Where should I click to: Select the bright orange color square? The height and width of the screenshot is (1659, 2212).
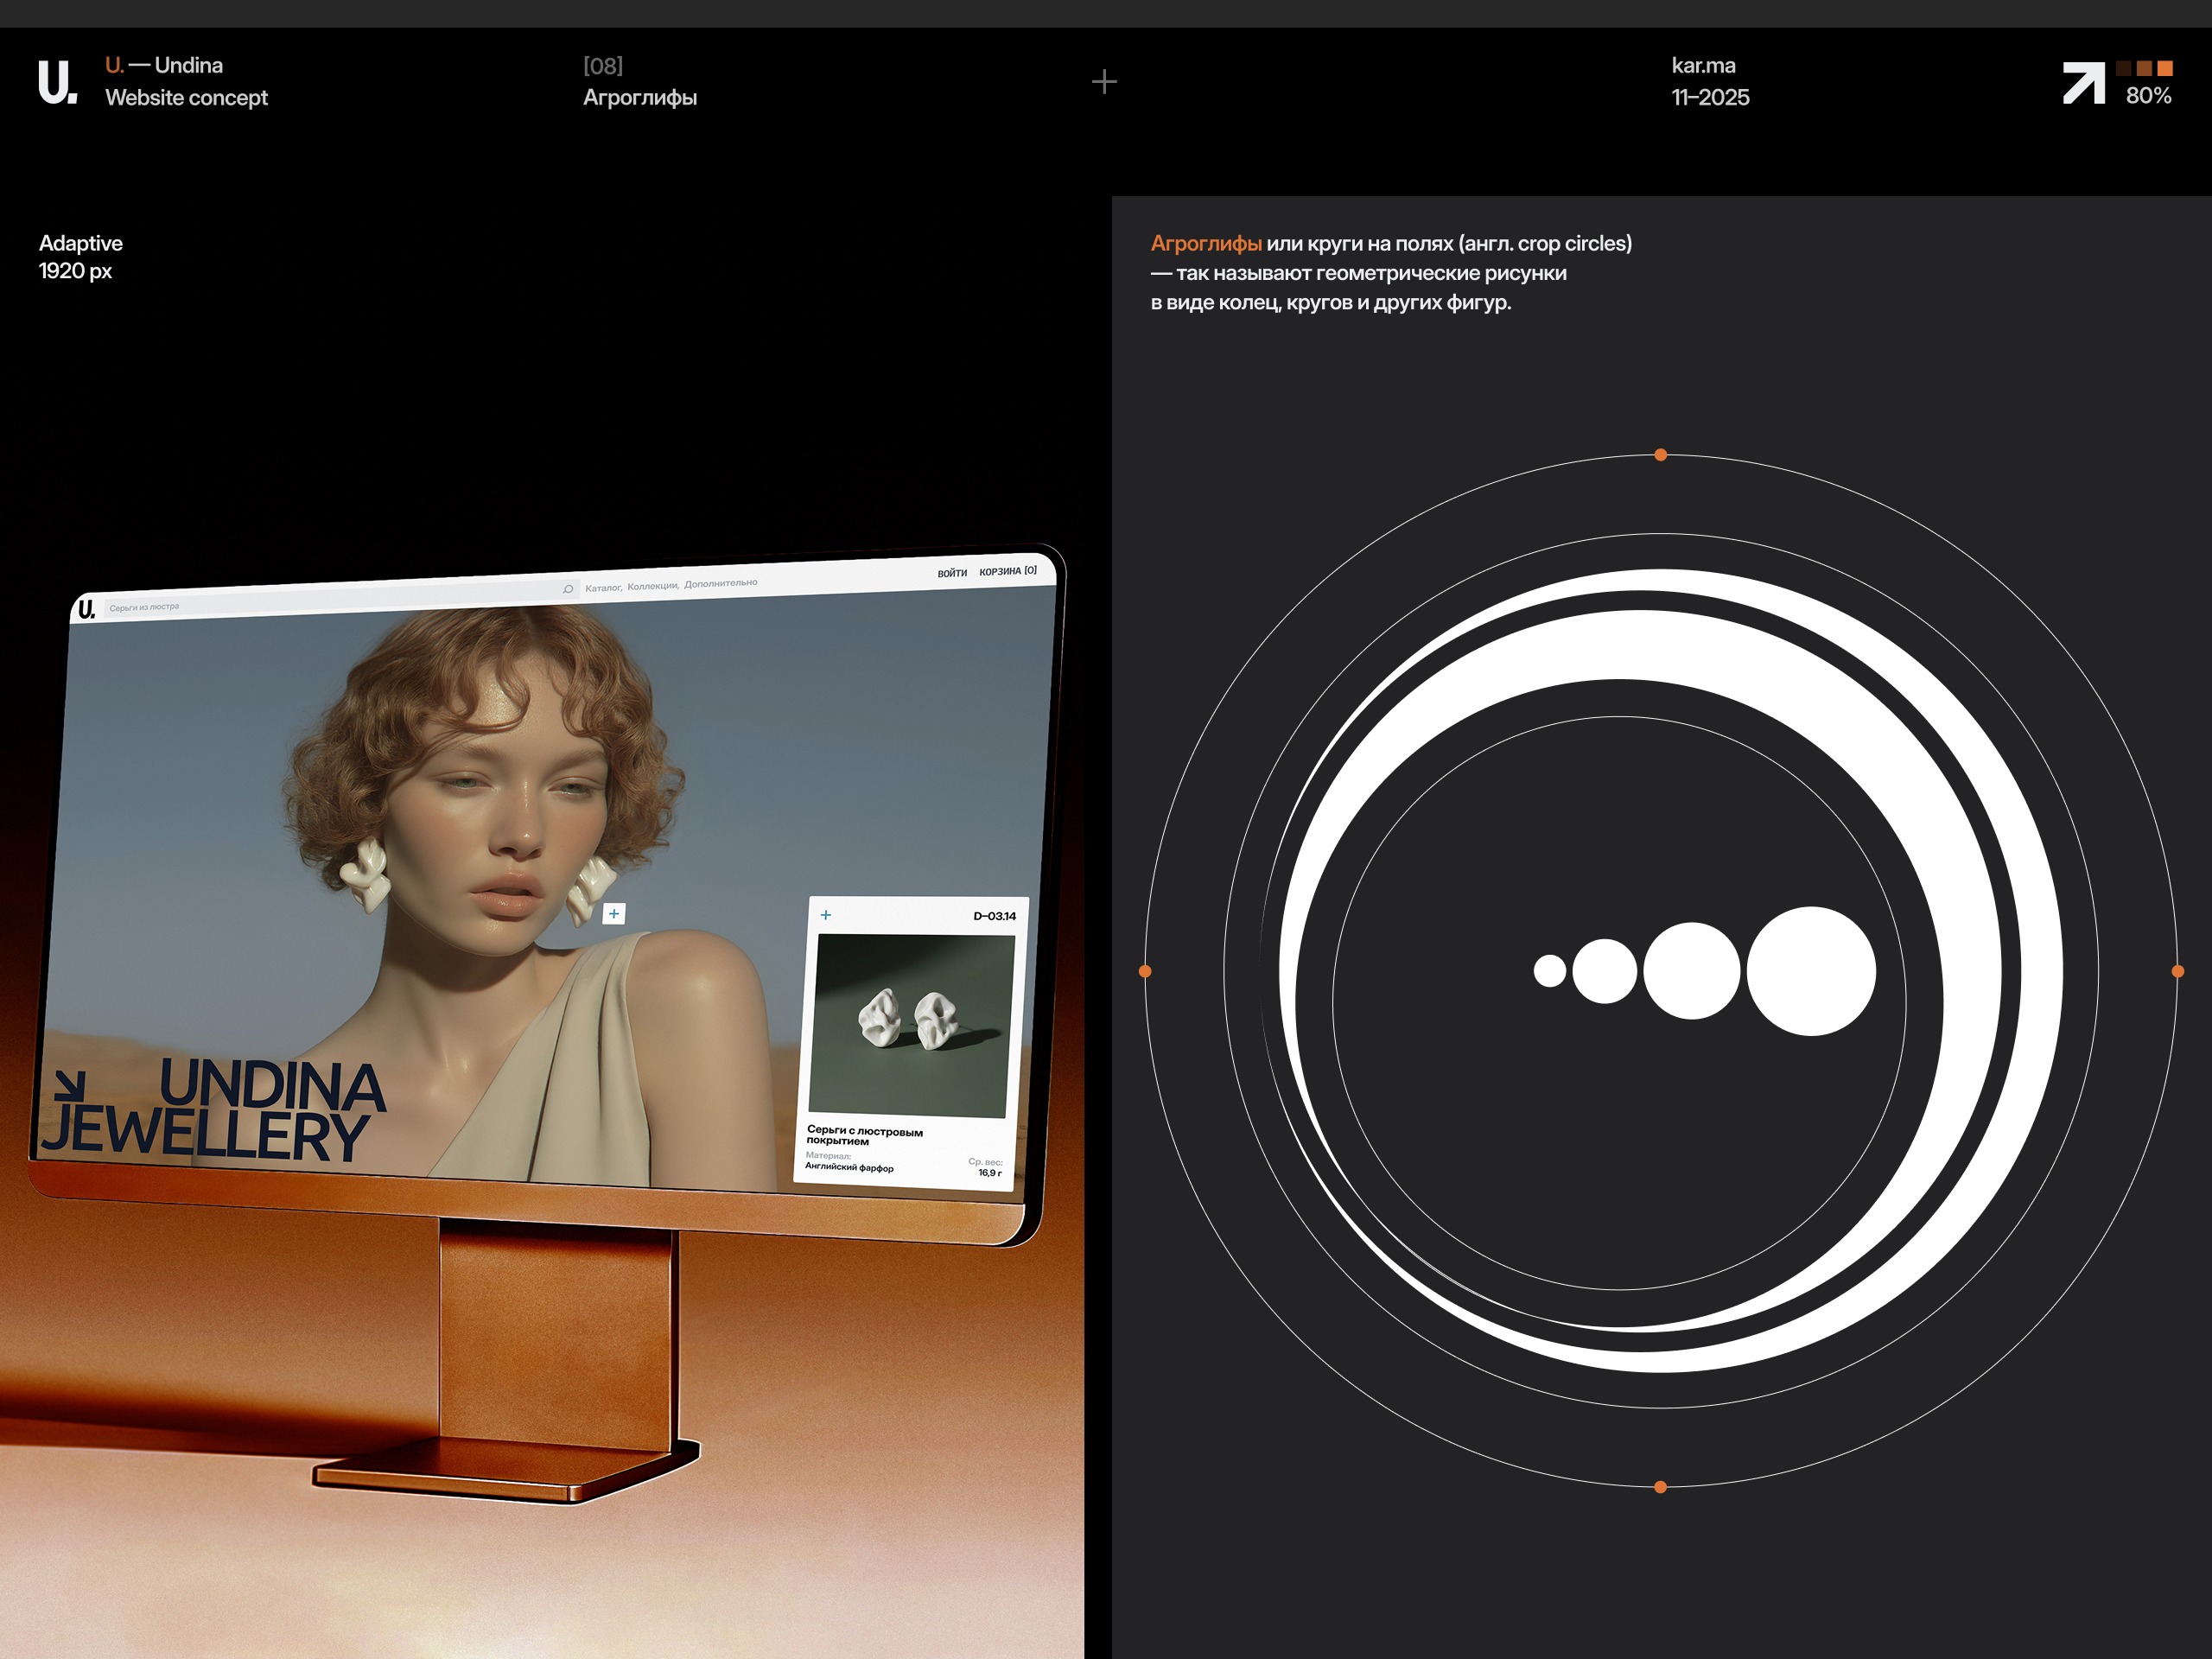coord(2165,68)
